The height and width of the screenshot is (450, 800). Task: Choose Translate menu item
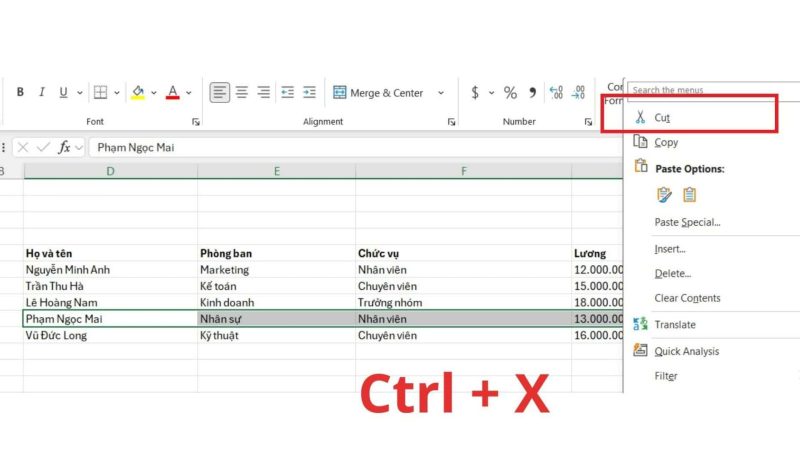point(674,324)
